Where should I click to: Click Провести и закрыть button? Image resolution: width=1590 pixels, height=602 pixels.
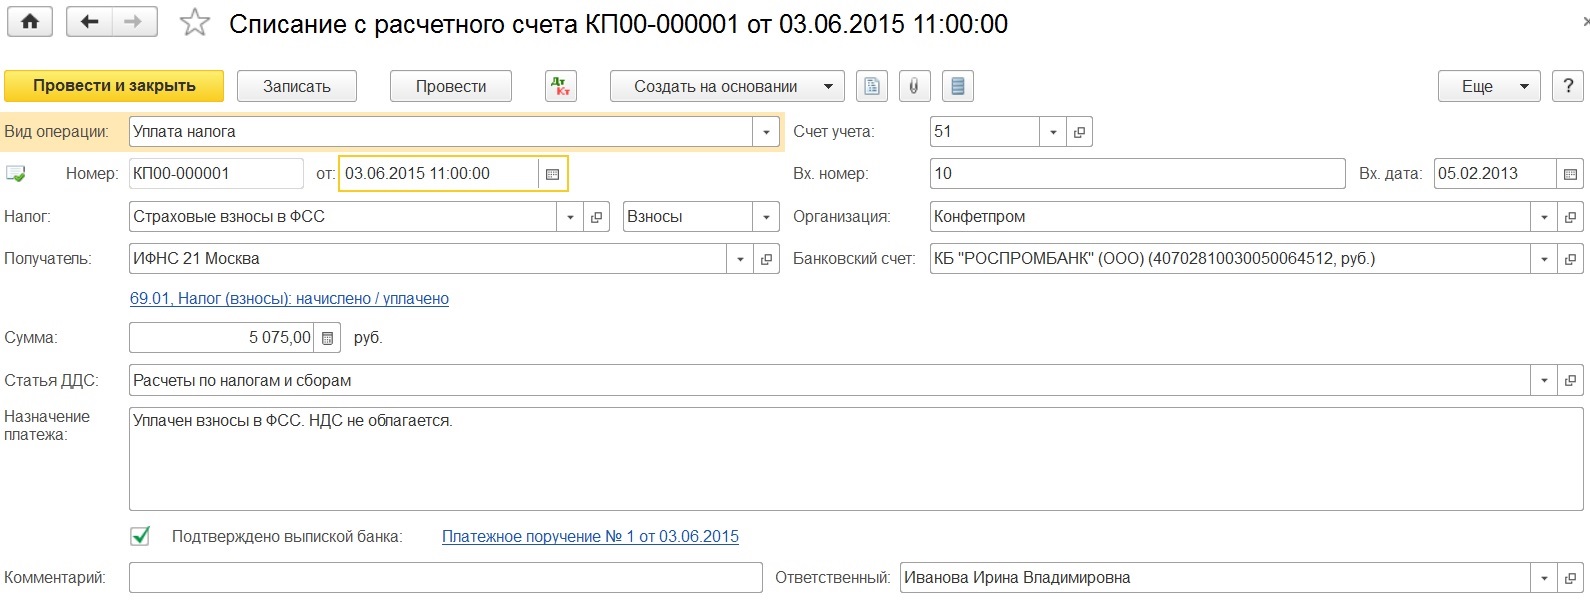click(114, 86)
